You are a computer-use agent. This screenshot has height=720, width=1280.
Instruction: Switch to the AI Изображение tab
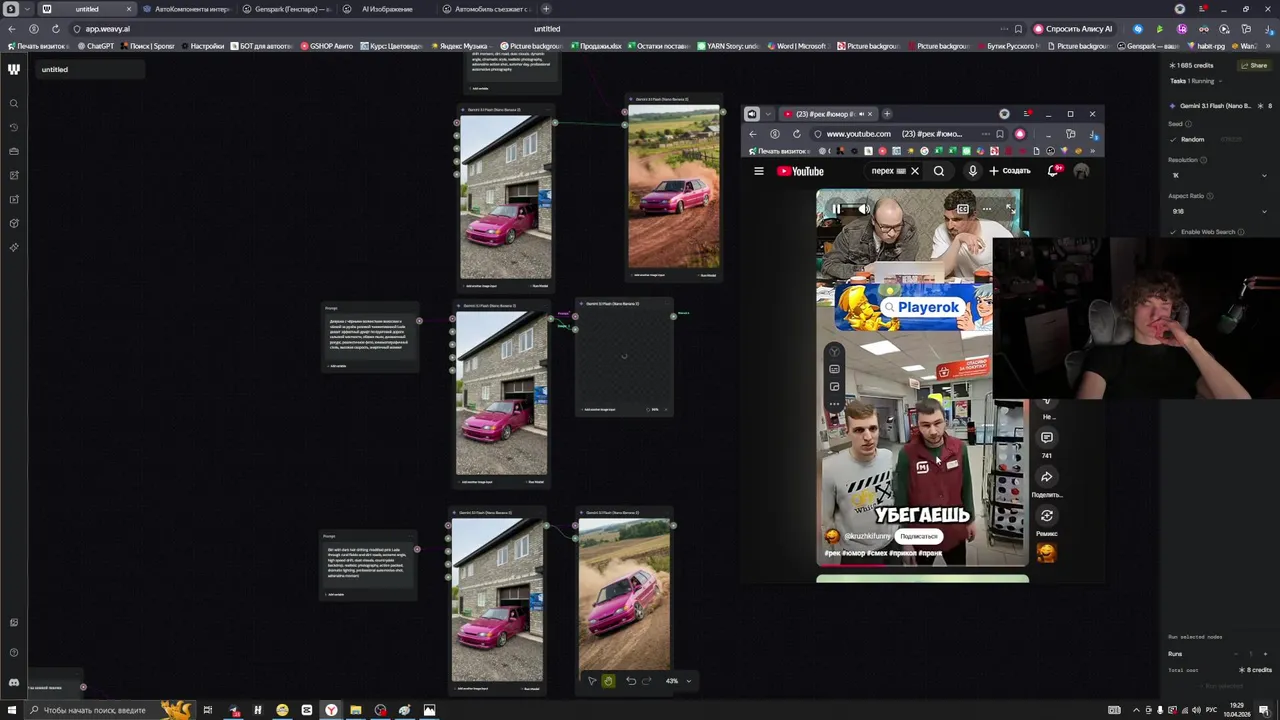pos(386,9)
